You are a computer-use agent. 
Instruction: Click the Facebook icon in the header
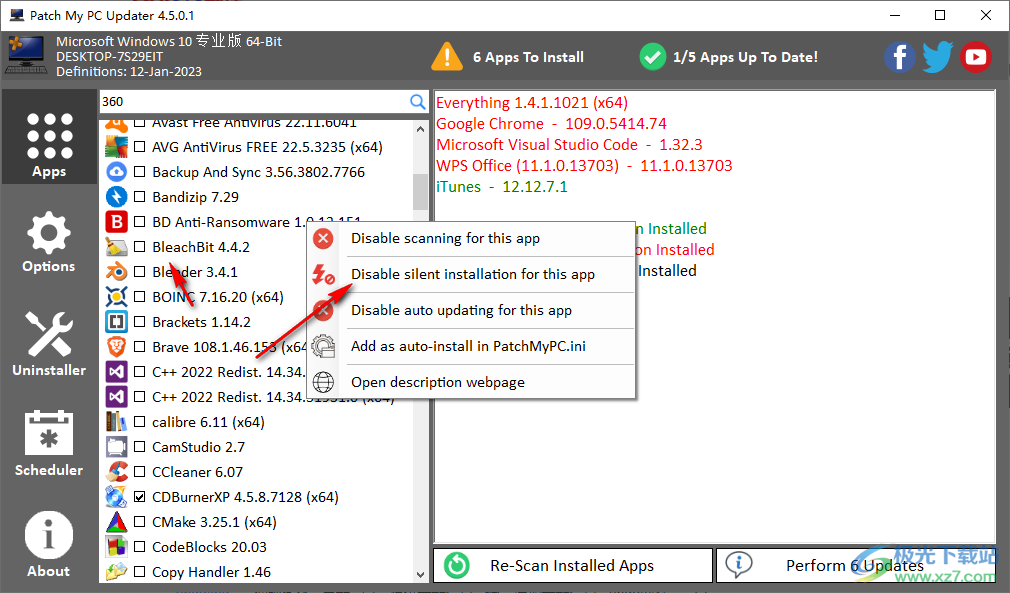(x=899, y=57)
